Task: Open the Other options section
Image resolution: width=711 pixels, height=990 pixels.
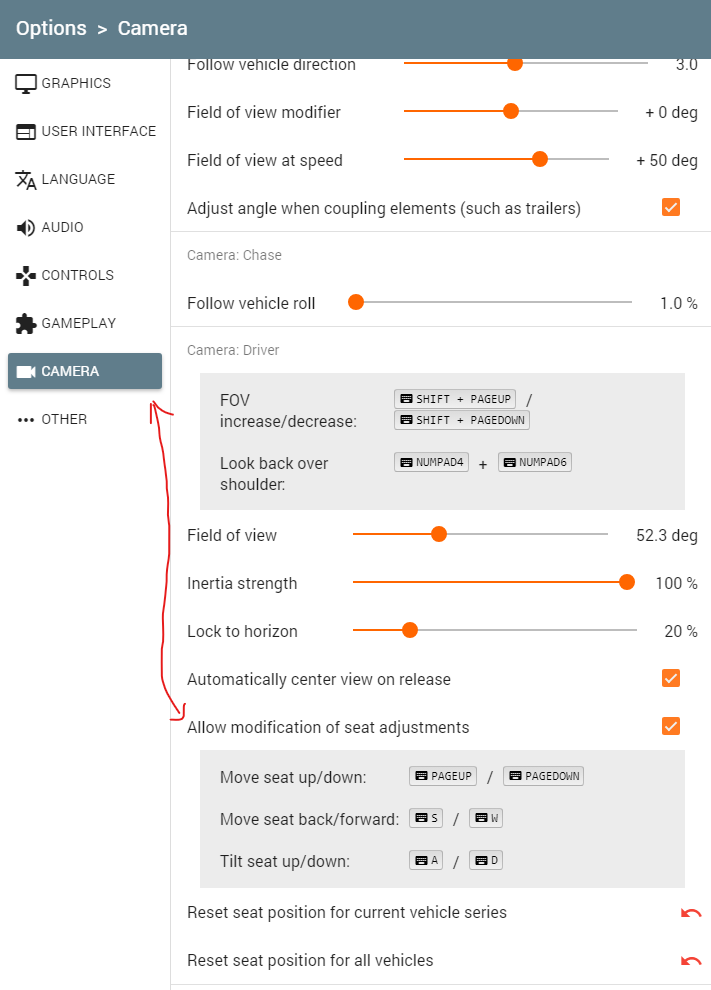Action: tap(64, 419)
